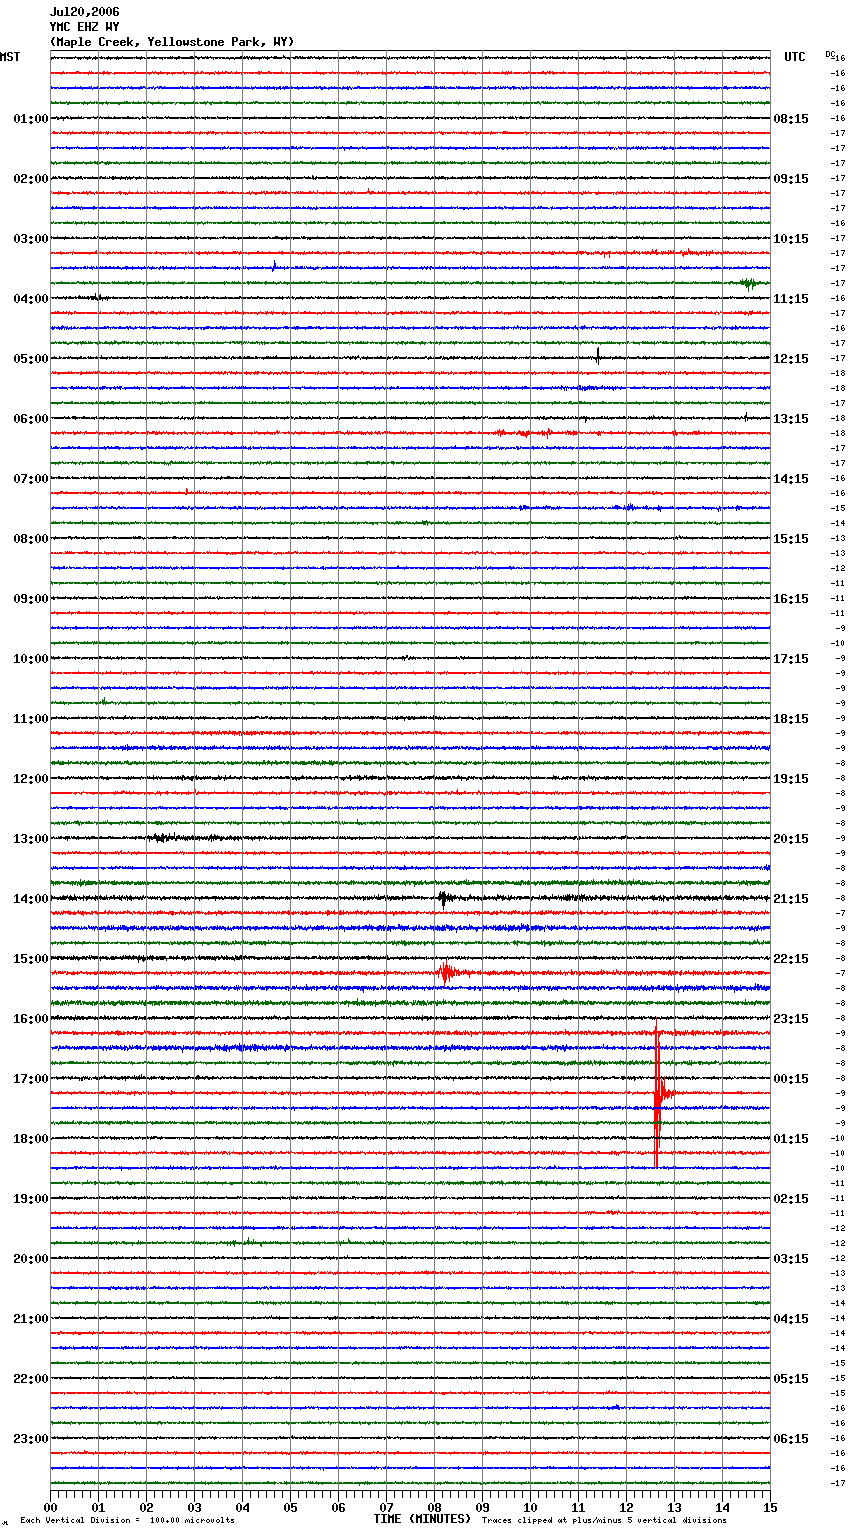Click the 16:15 UTC time label
This screenshot has width=850, height=1534.
[x=791, y=599]
